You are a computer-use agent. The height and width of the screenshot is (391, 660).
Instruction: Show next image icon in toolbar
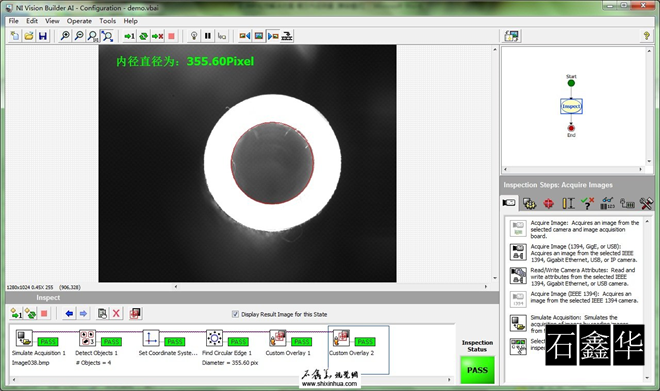(273, 36)
